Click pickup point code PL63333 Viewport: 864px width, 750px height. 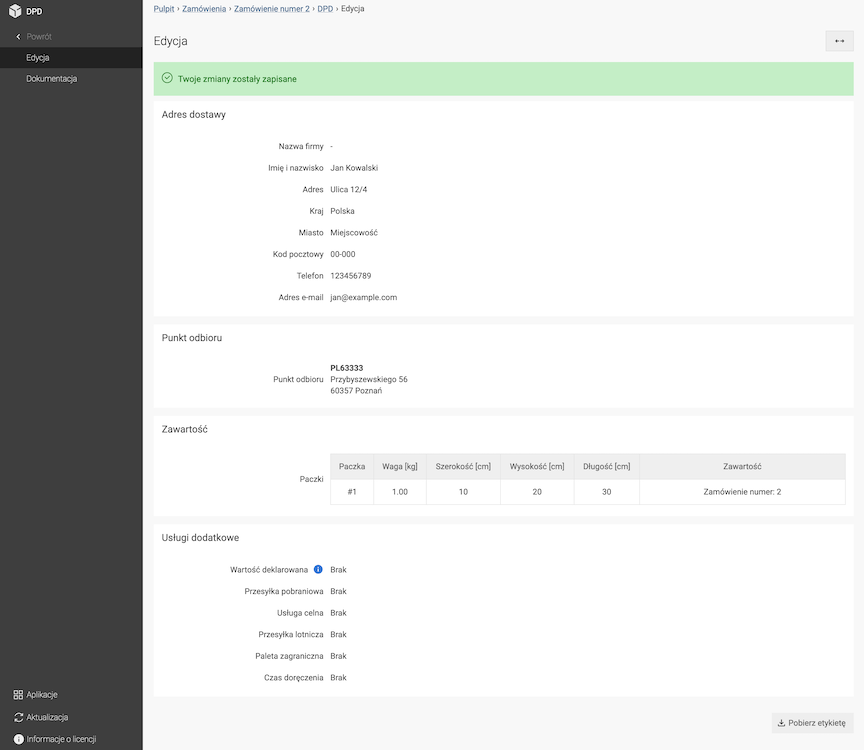coord(347,368)
